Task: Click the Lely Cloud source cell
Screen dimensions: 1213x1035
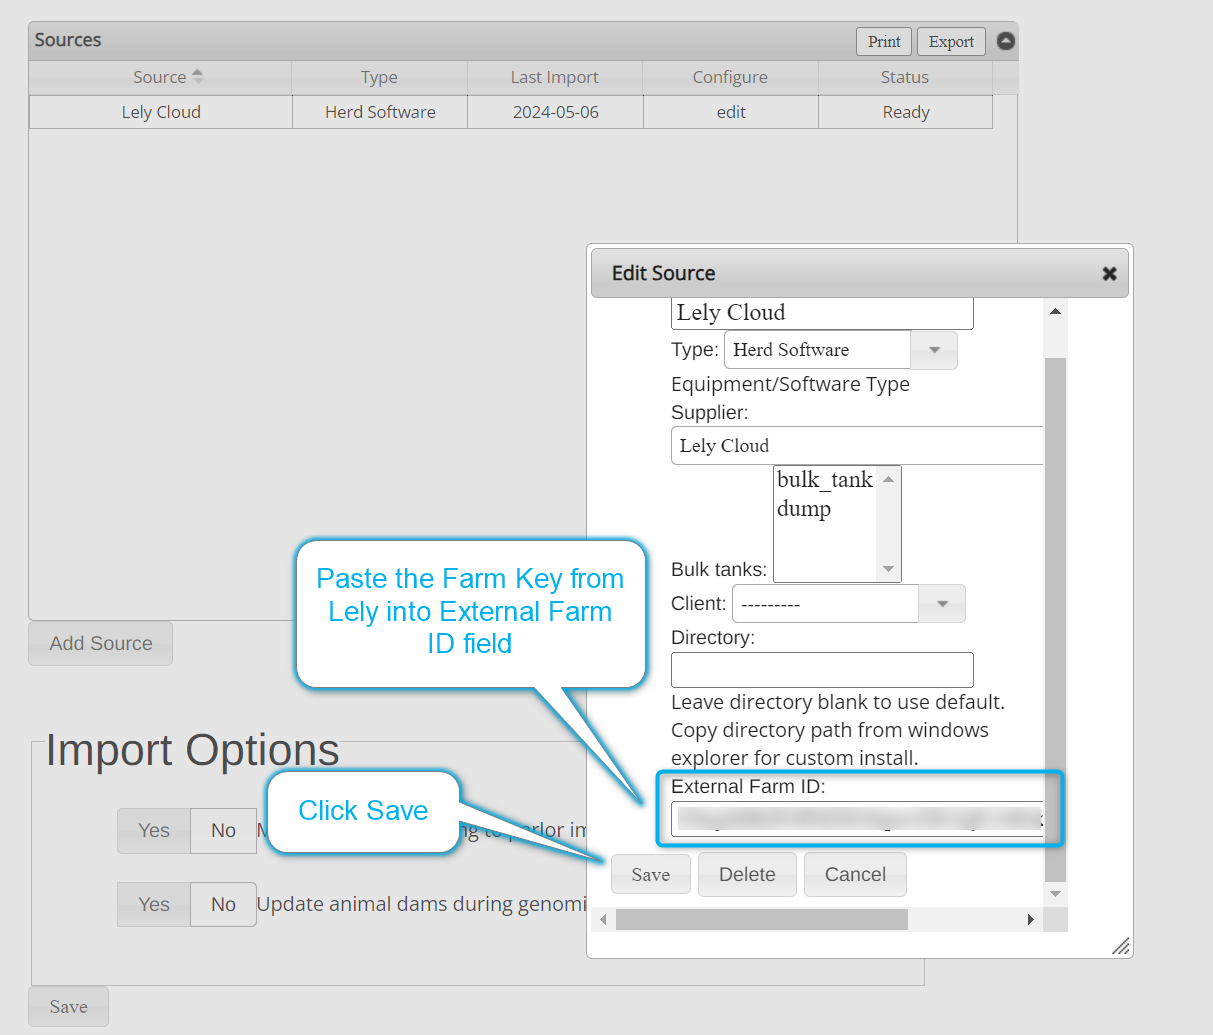Action: 161,112
